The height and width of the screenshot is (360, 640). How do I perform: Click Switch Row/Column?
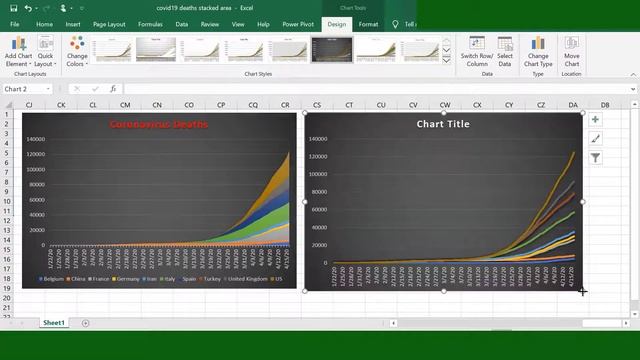[x=477, y=51]
